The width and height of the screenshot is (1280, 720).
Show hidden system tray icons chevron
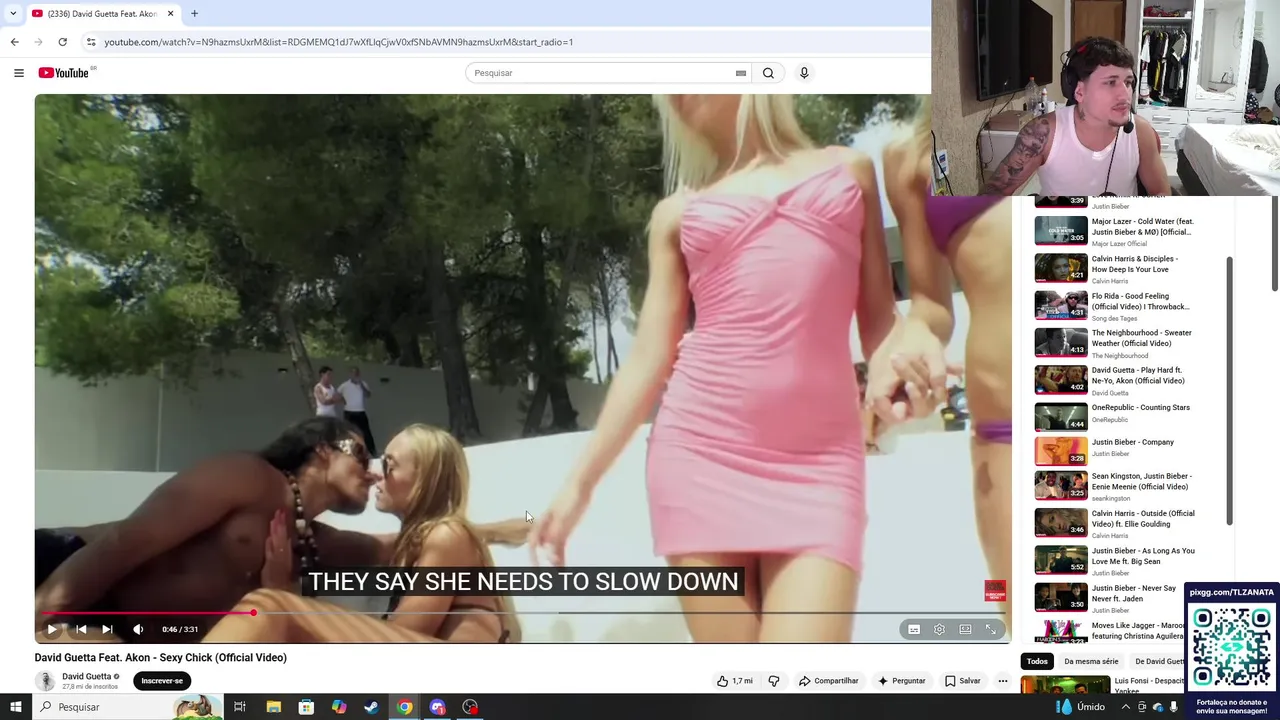(1125, 707)
